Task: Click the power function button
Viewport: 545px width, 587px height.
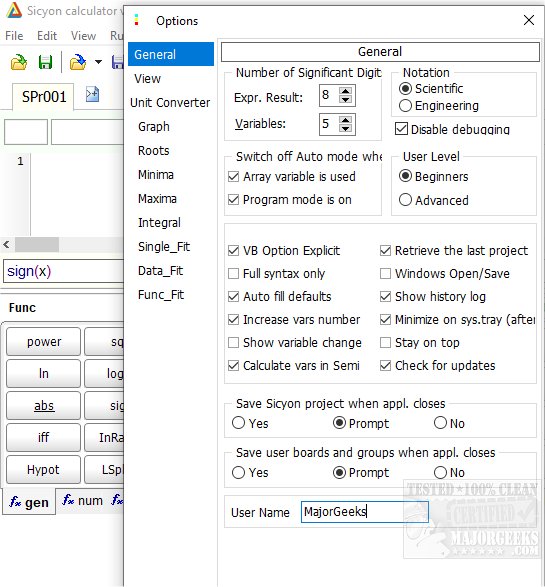Action: coord(43,341)
